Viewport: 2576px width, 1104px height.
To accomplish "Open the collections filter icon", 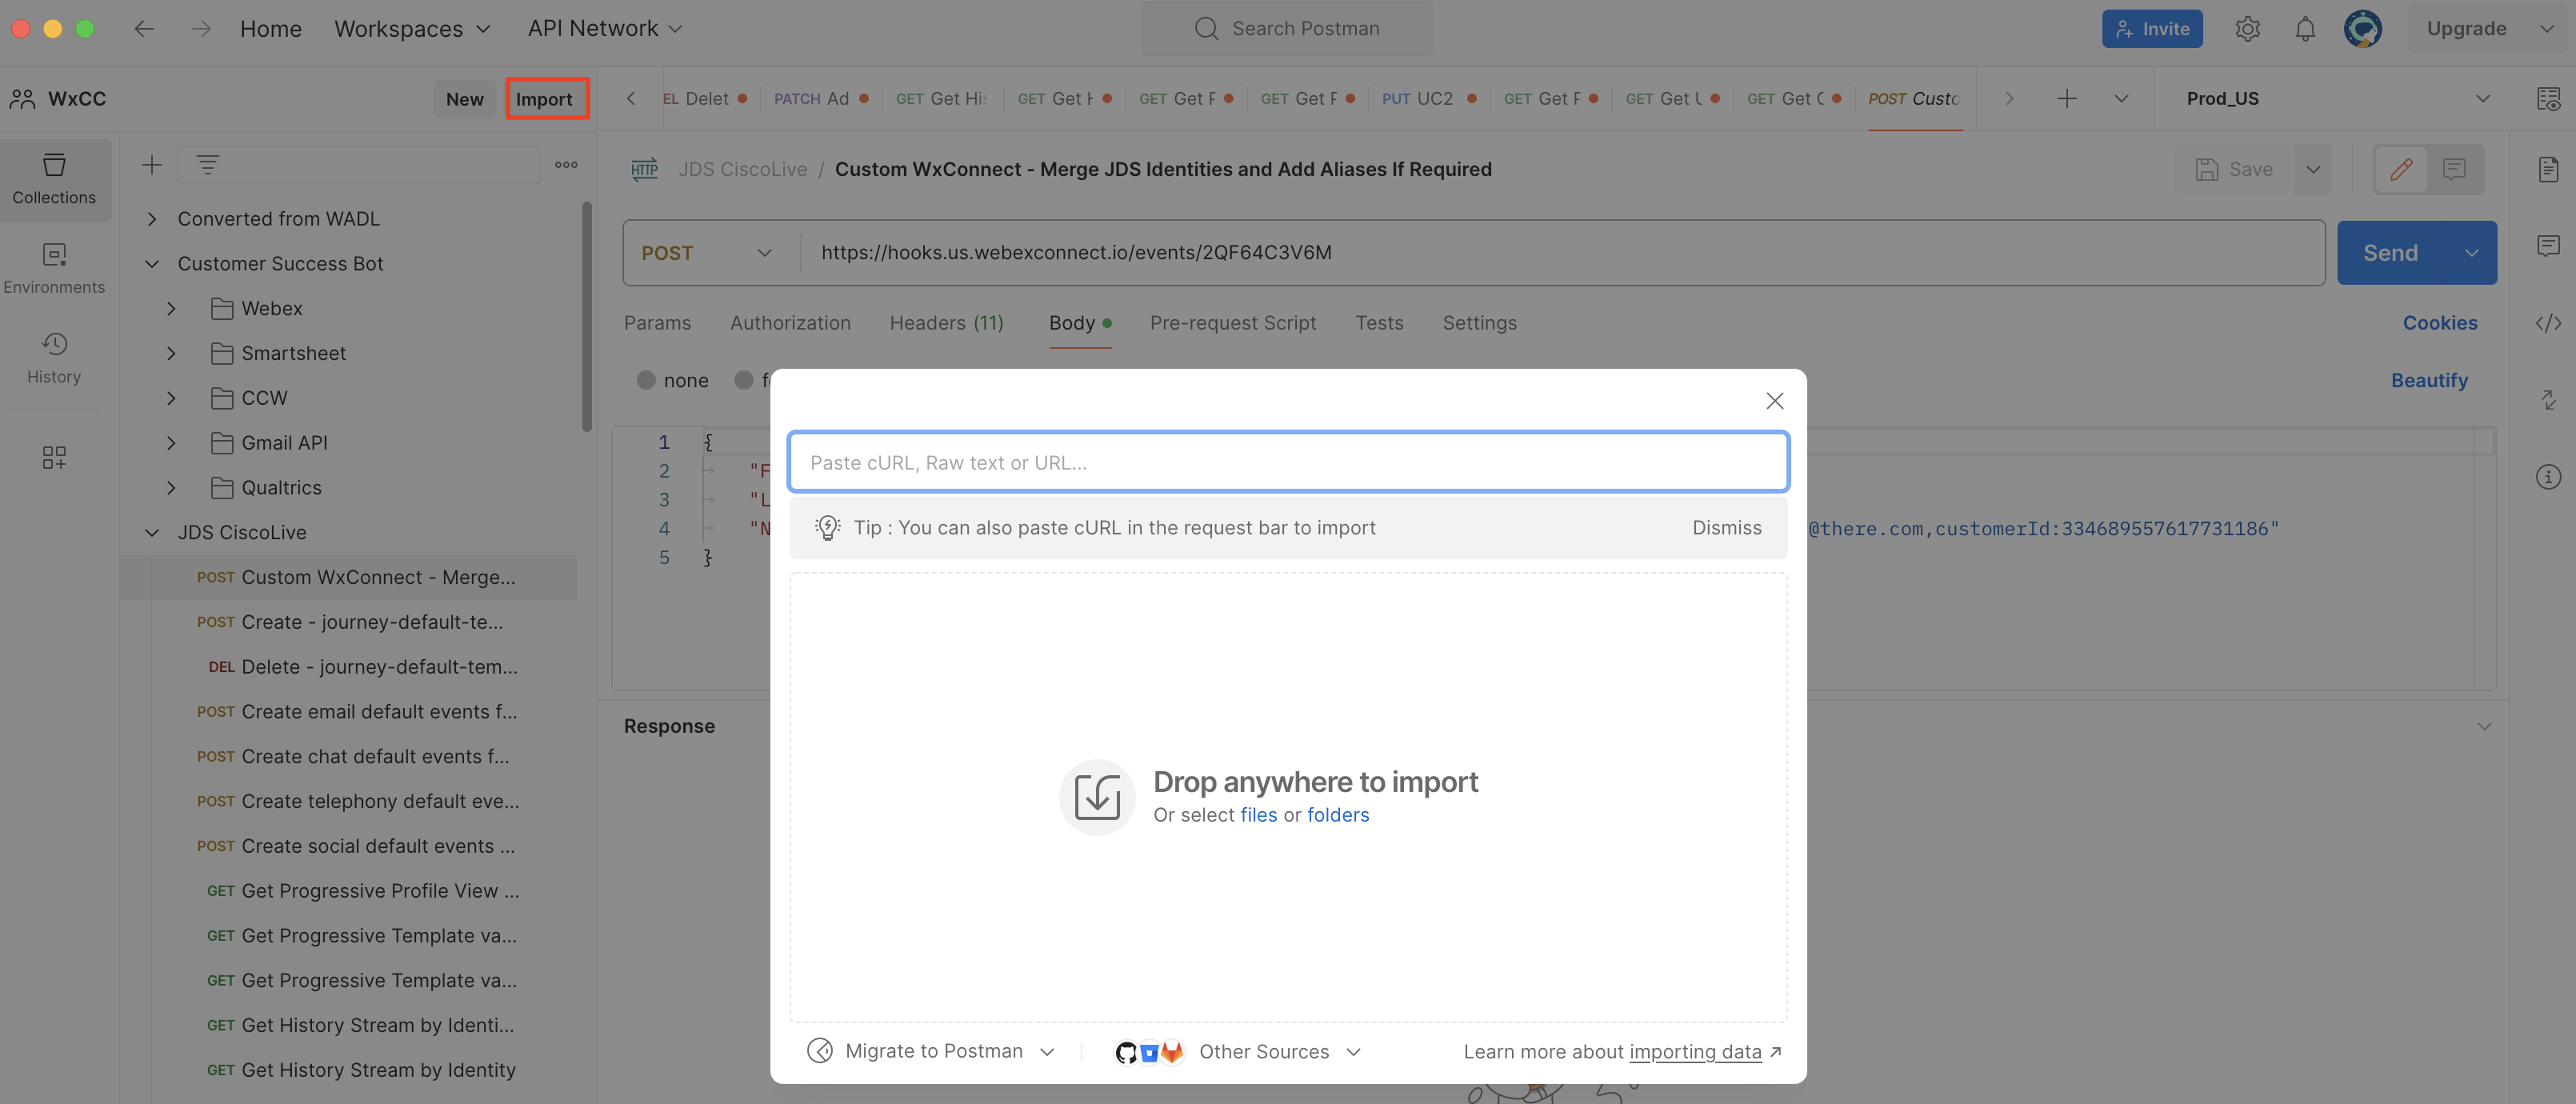I will point(207,165).
